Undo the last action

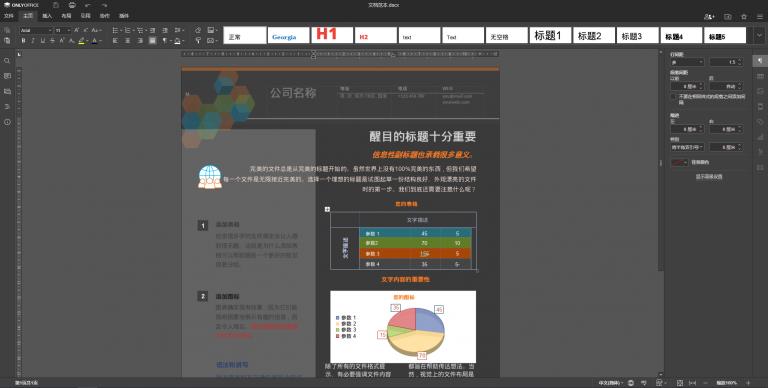coord(88,5)
